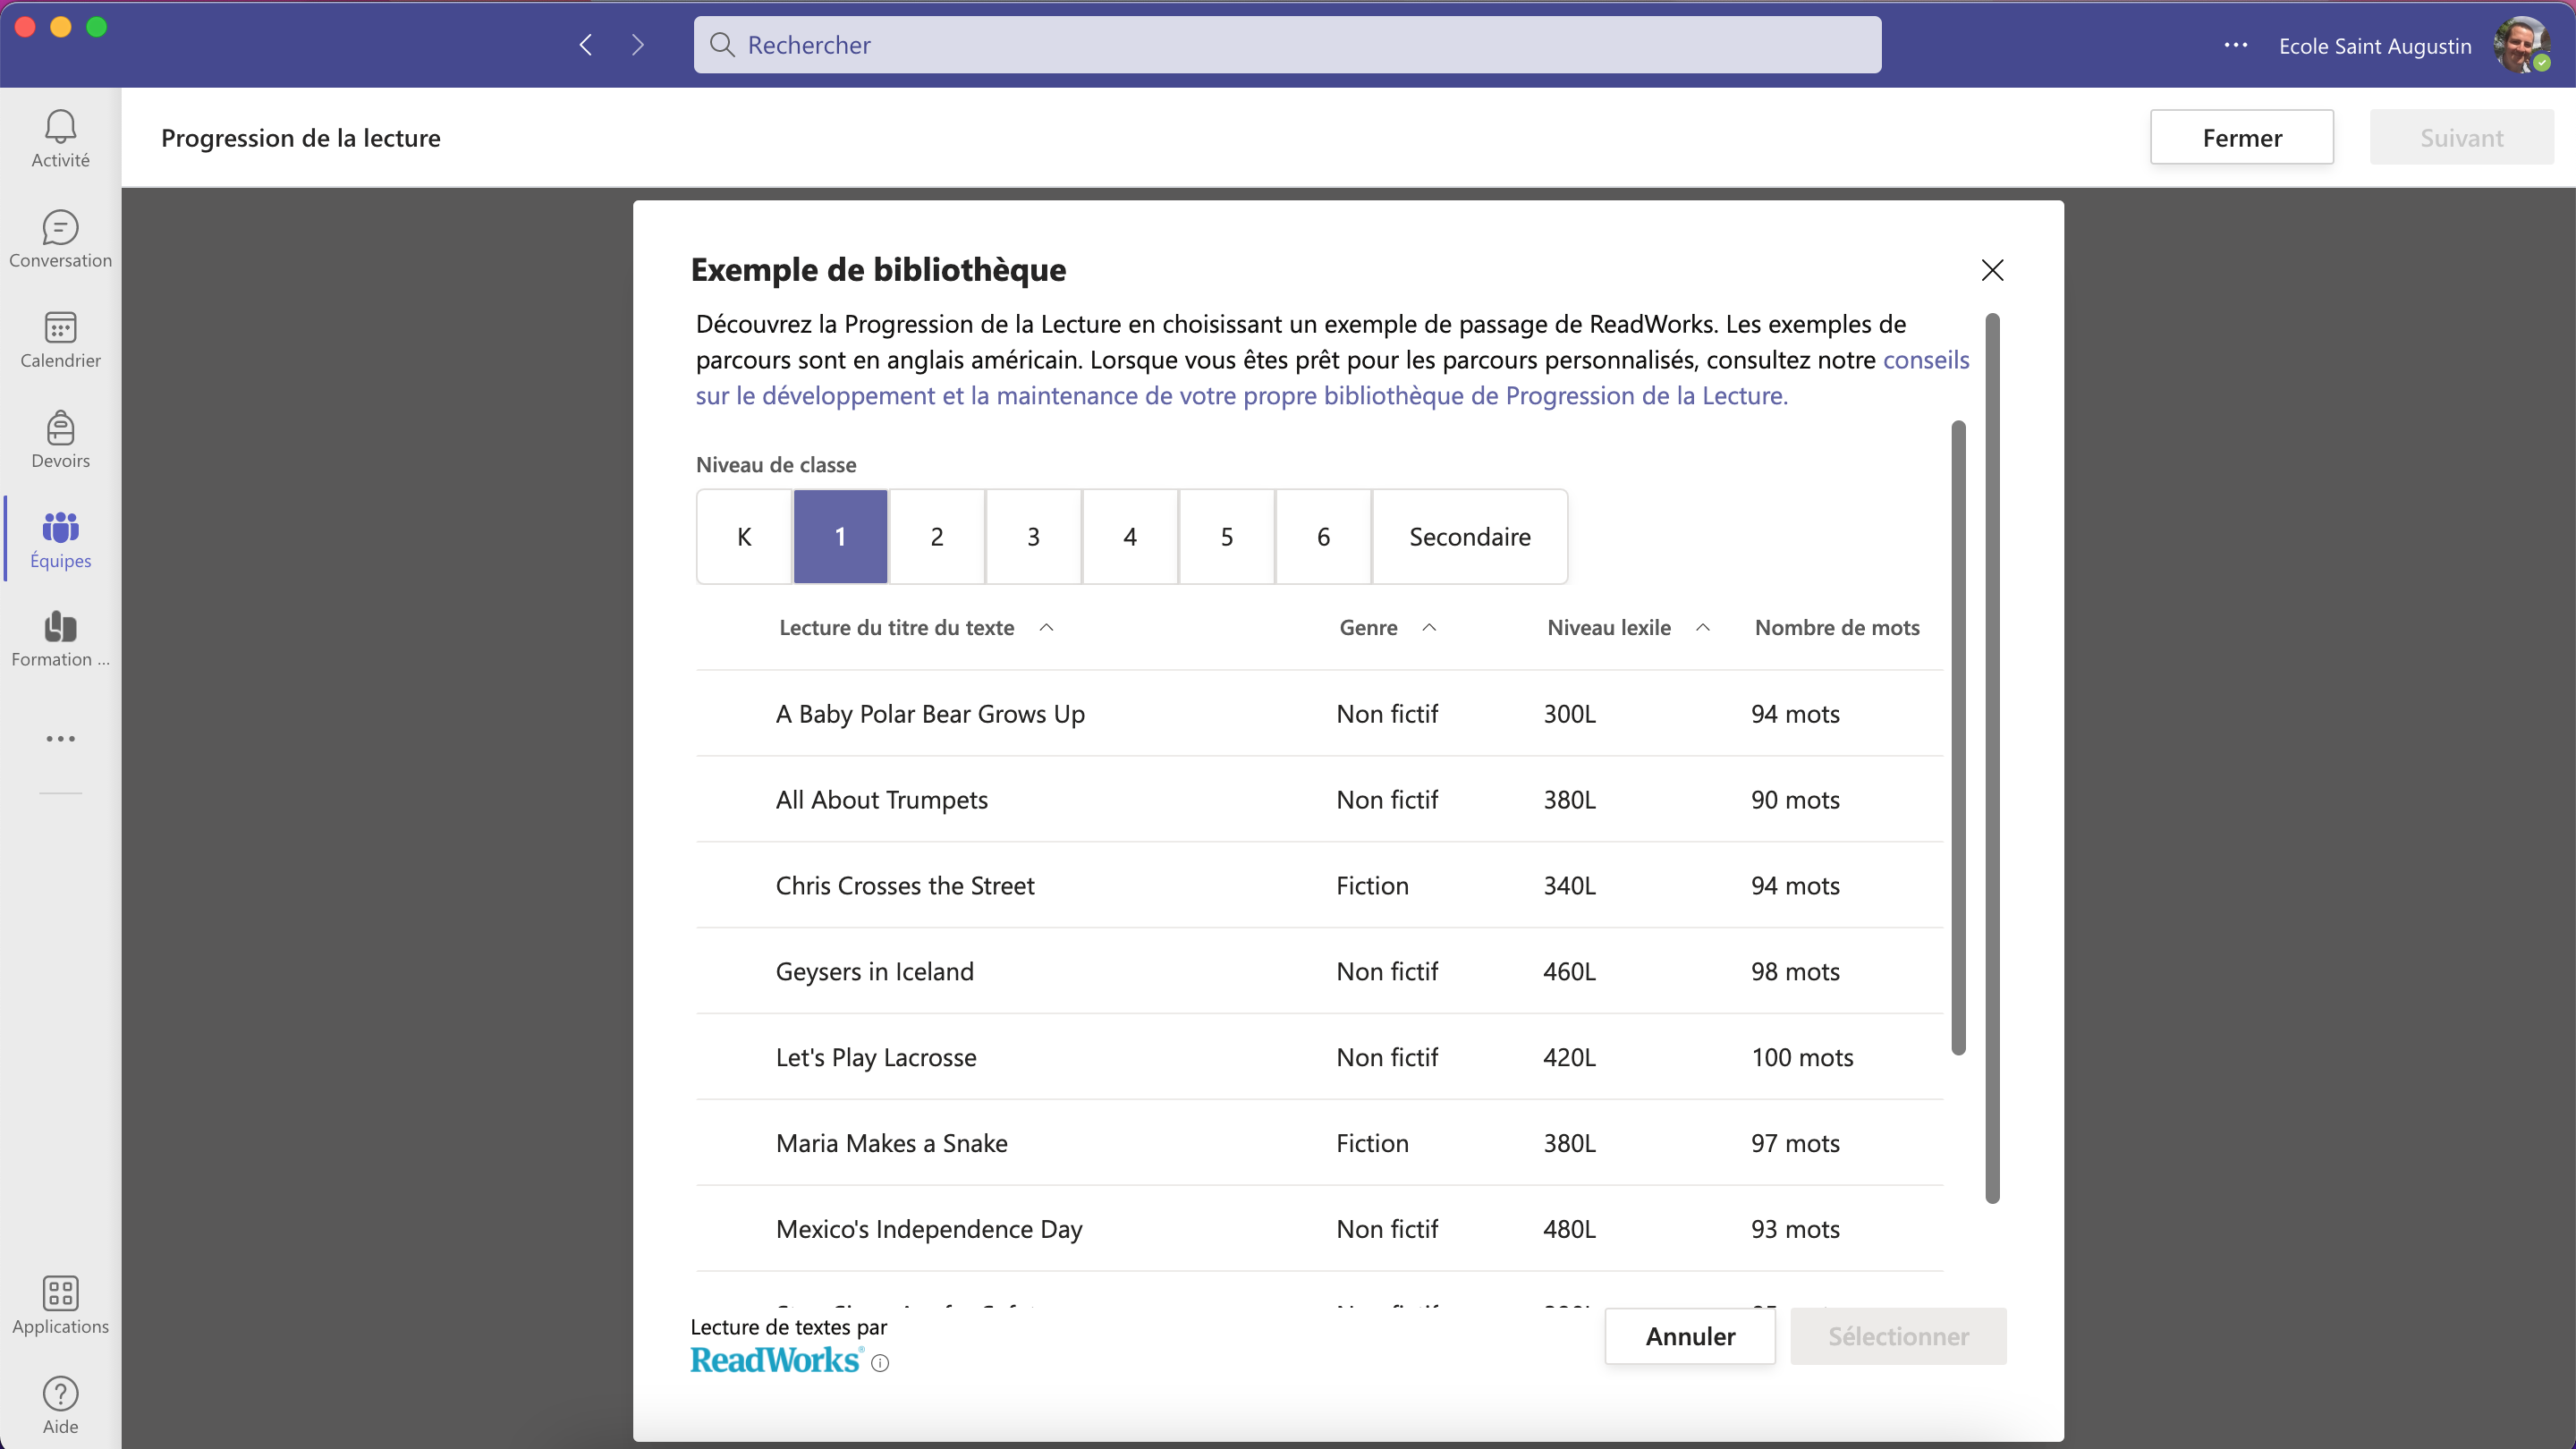Select grade level 3
2576x1449 pixels.
click(x=1033, y=537)
